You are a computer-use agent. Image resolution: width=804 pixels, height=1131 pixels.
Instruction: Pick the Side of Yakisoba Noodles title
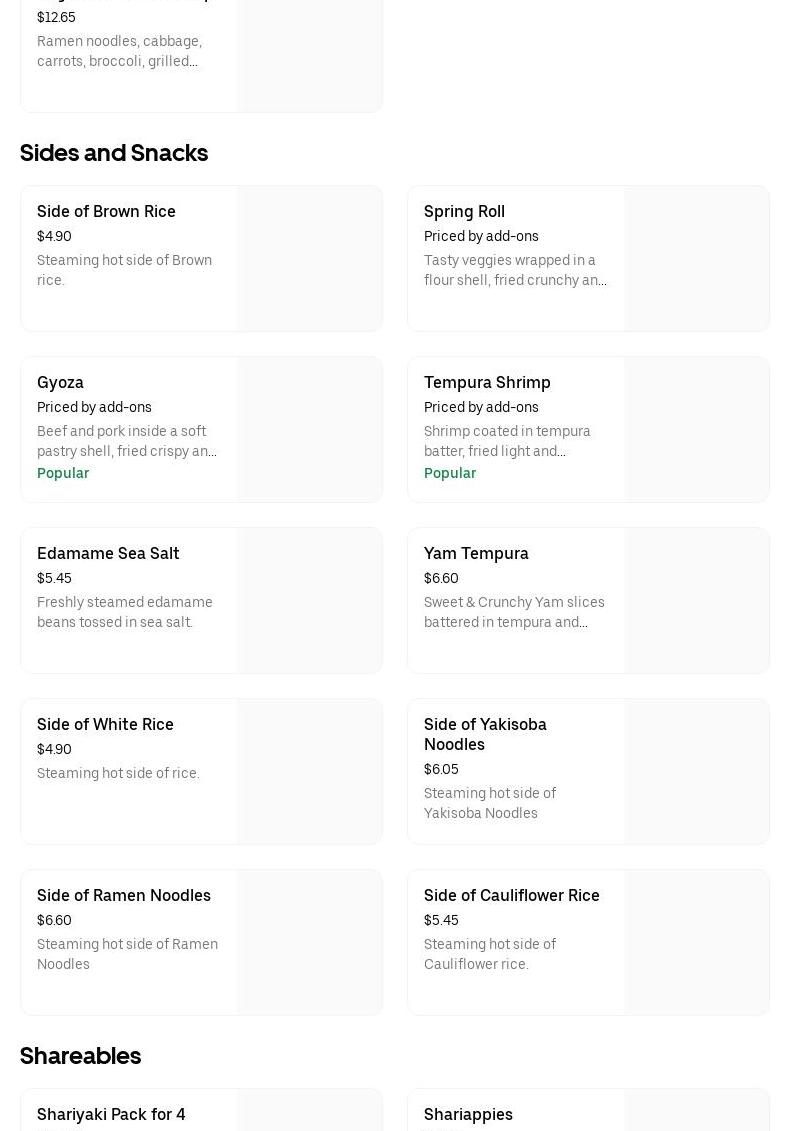click(x=485, y=734)
